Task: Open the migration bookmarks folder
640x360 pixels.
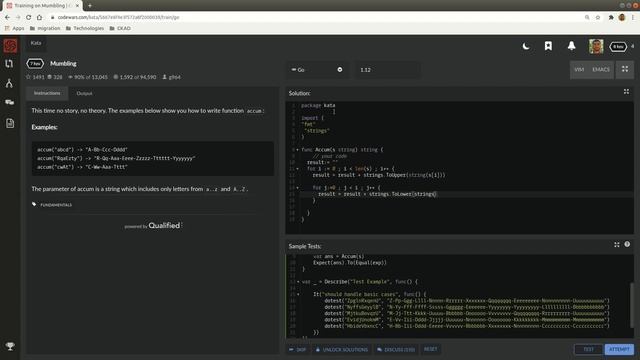Action: tap(45, 28)
